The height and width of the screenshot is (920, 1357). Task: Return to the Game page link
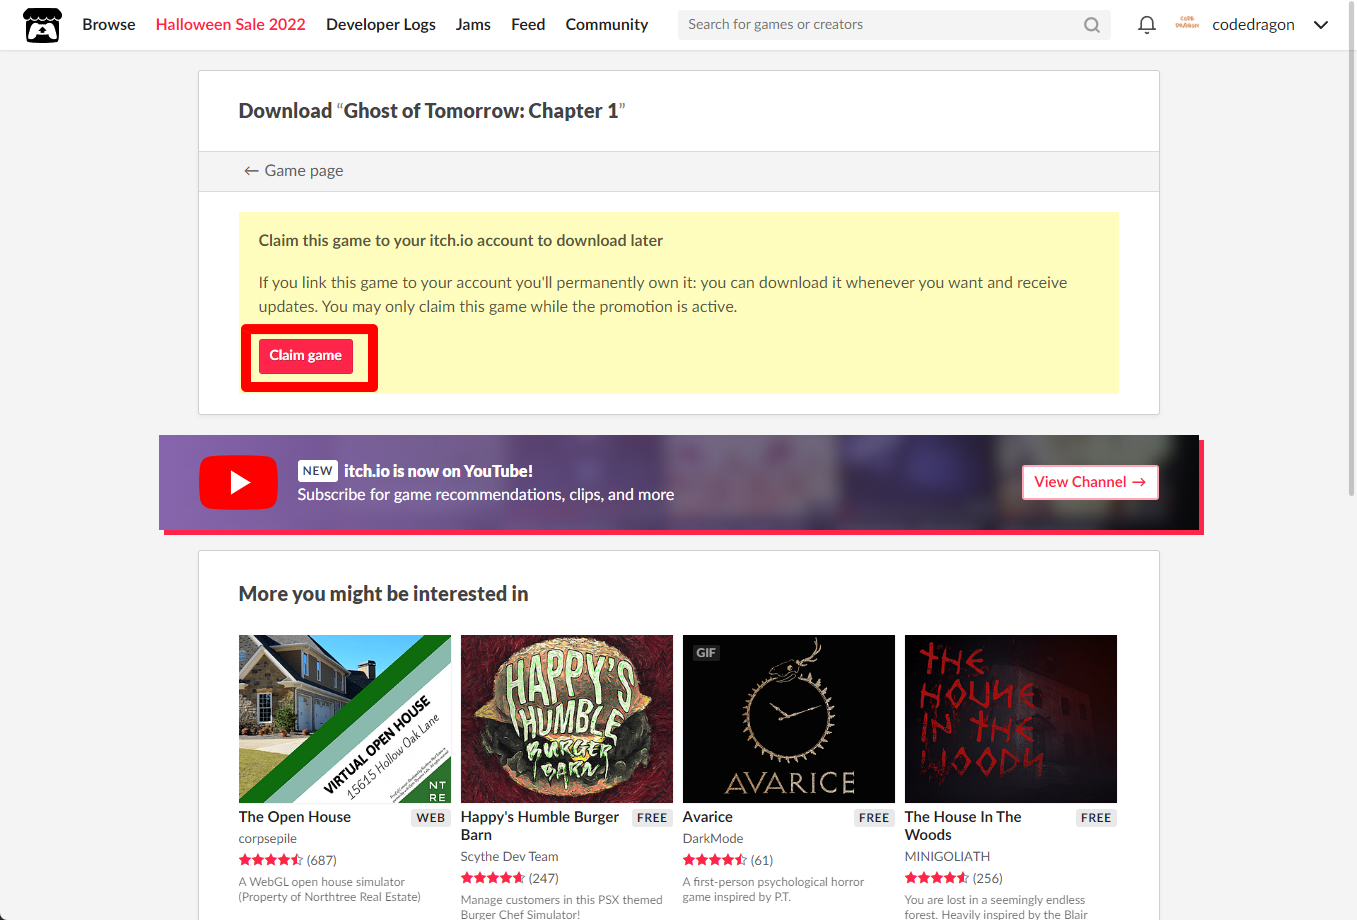294,171
